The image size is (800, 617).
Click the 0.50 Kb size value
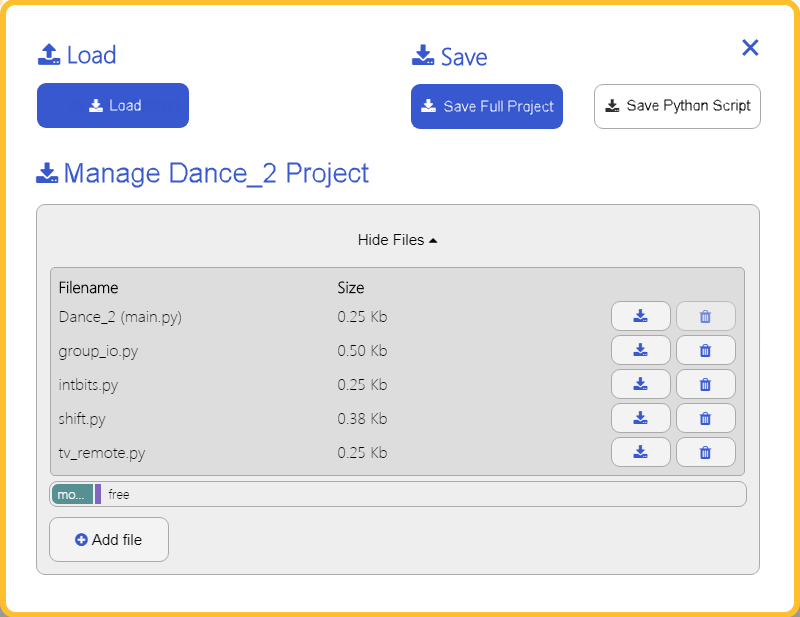point(362,351)
